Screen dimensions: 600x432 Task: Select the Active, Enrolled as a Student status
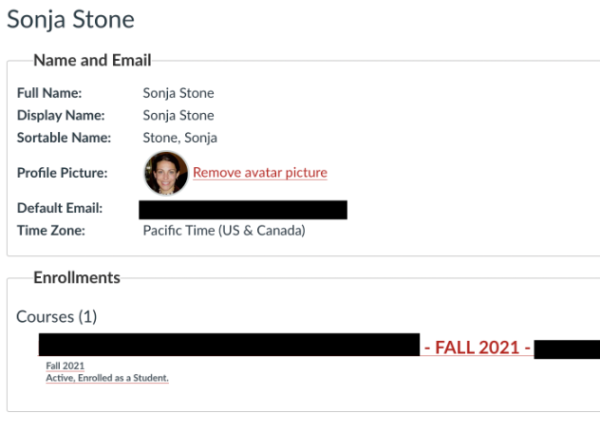tap(107, 379)
